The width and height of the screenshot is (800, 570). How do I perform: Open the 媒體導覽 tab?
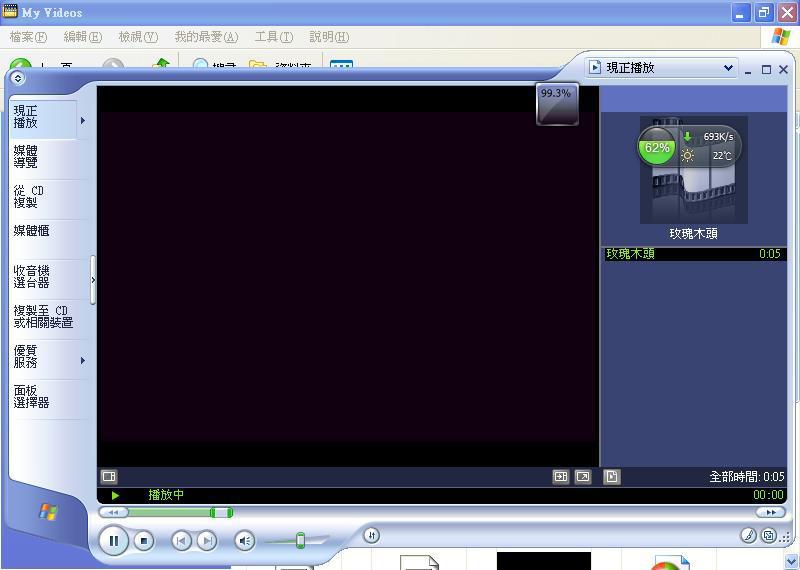26,156
